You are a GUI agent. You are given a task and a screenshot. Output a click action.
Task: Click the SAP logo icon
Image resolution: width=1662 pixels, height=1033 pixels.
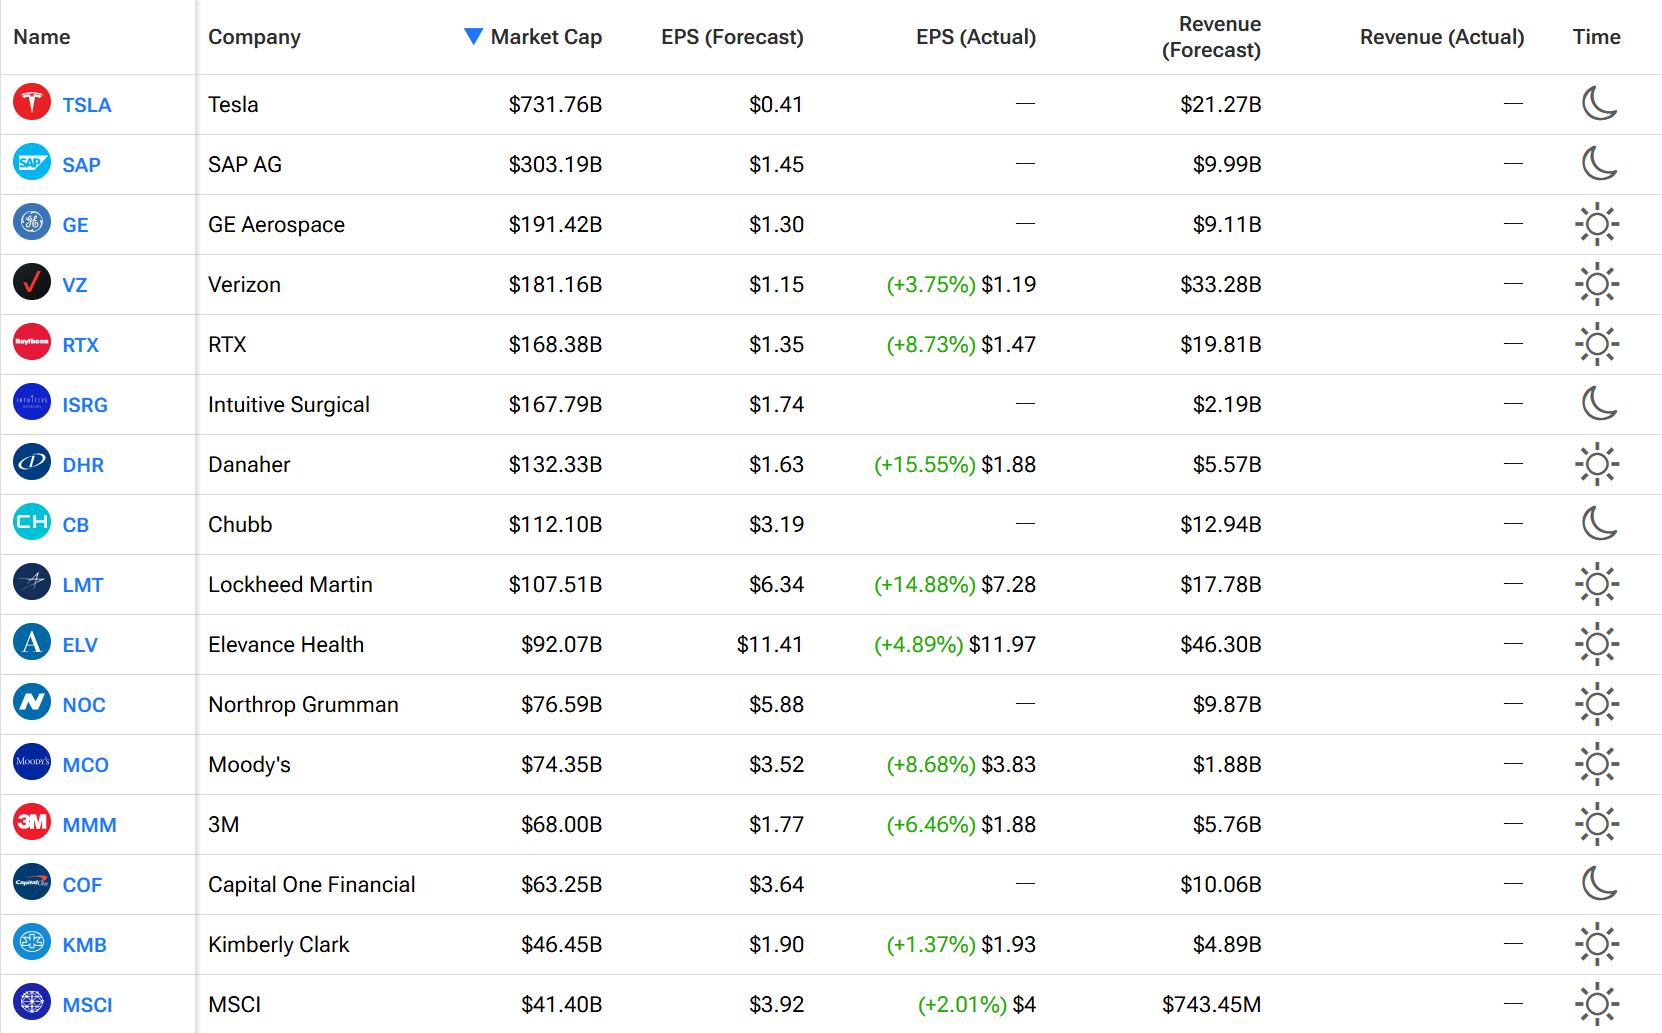32,162
